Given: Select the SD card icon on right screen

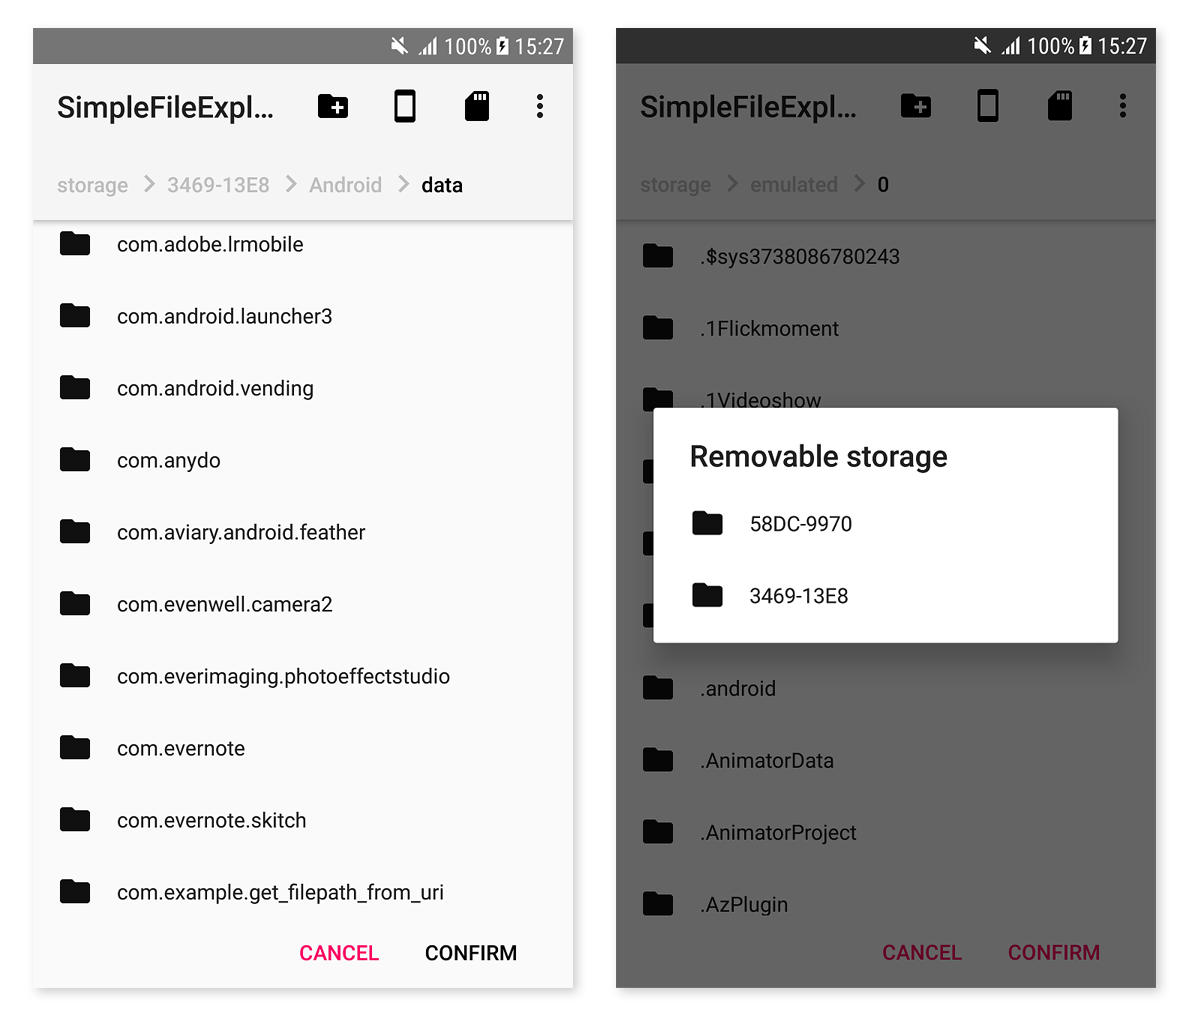Looking at the screenshot, I should coord(1060,106).
